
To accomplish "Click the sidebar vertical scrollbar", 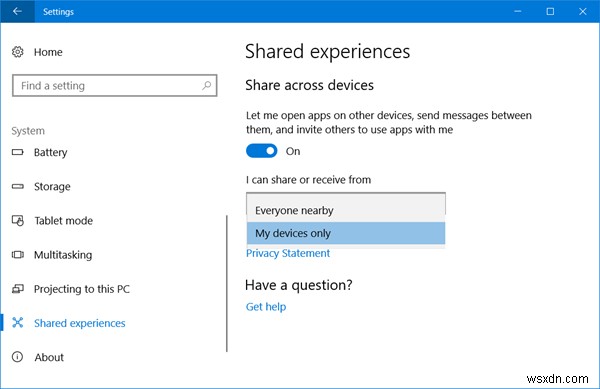I will click(x=227, y=283).
